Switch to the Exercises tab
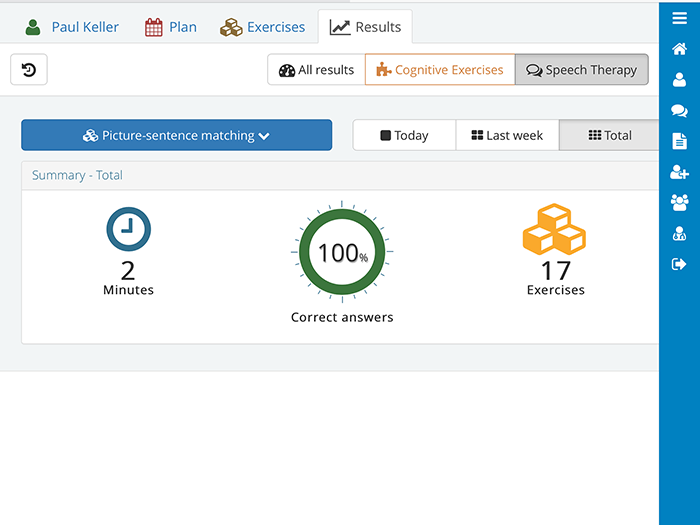 (262, 27)
